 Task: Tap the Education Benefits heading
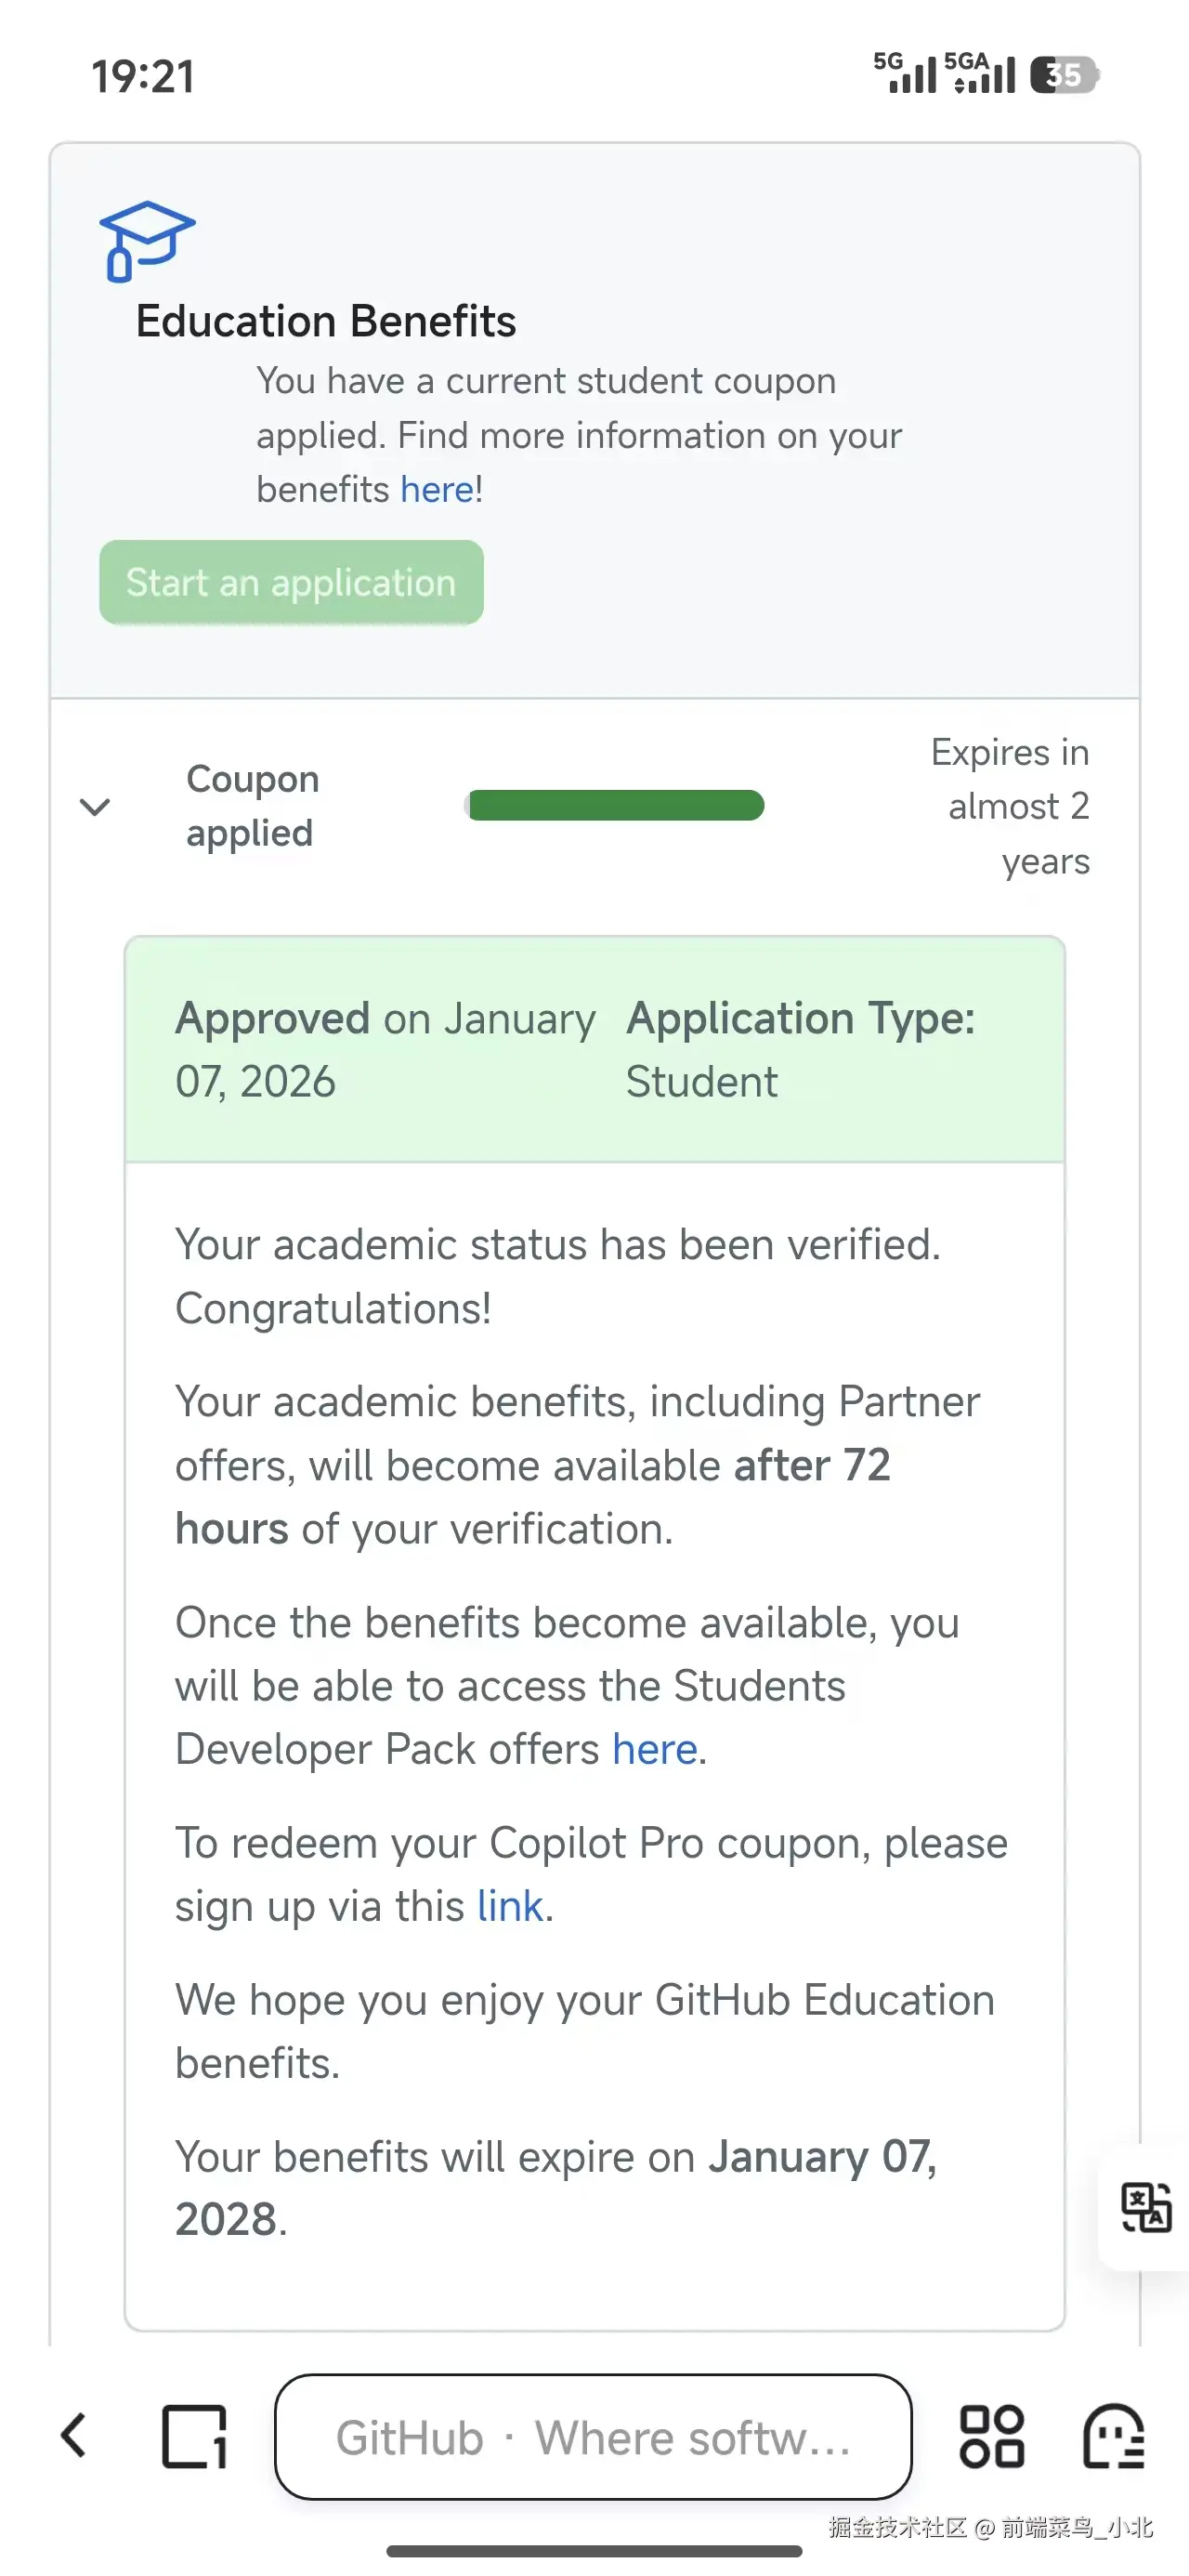326,322
